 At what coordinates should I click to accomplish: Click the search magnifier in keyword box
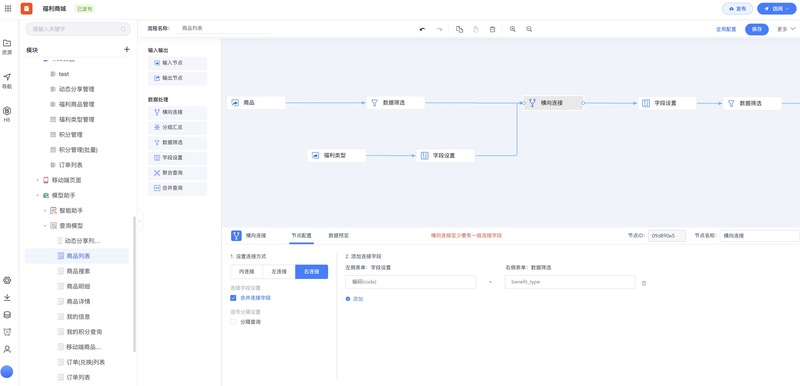tap(123, 29)
